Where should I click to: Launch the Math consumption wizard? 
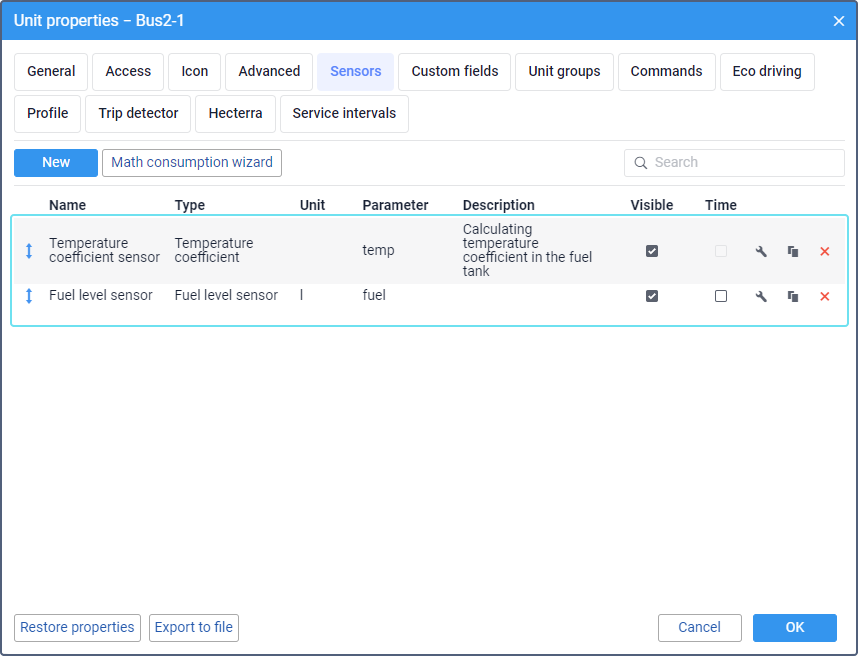[x=192, y=163]
